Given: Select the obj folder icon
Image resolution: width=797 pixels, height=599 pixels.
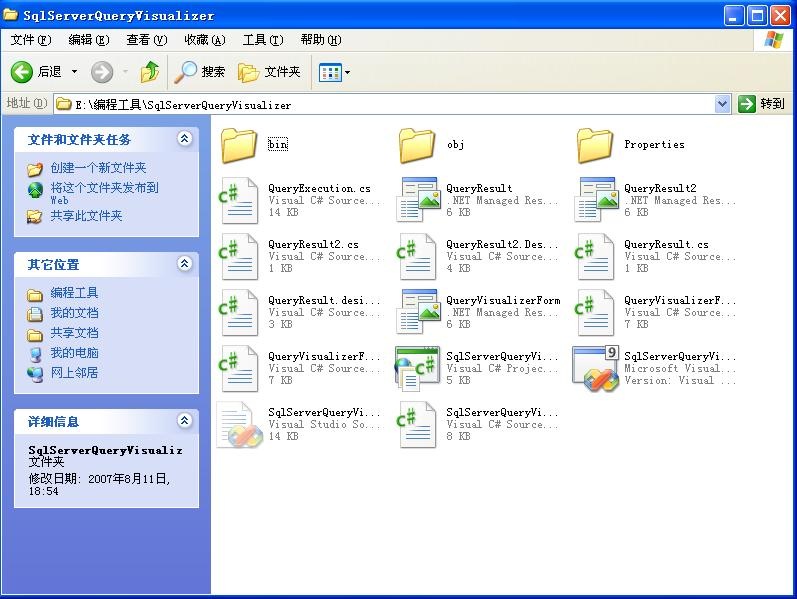Looking at the screenshot, I should tap(416, 145).
